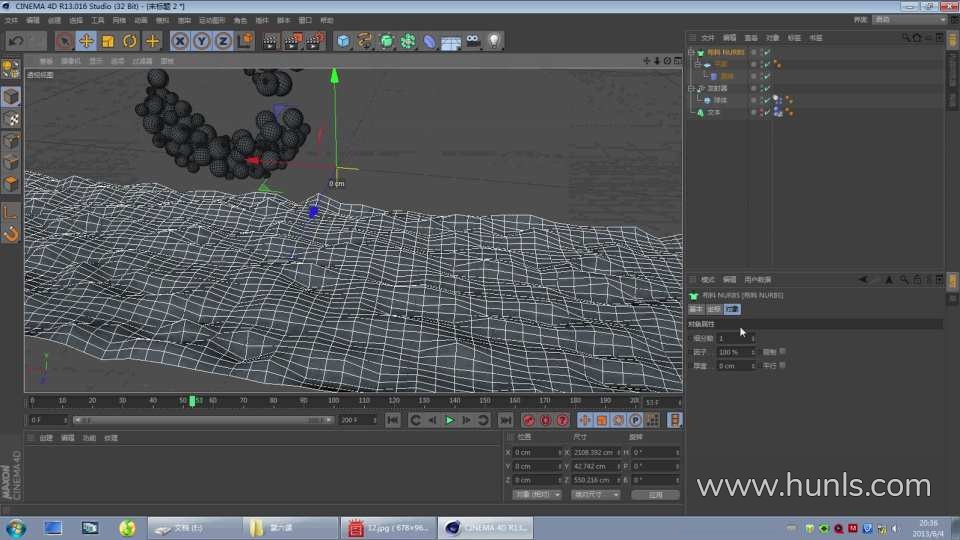Select the highlighted Object tab in attributes panel
Image resolution: width=960 pixels, height=540 pixels.
(732, 310)
